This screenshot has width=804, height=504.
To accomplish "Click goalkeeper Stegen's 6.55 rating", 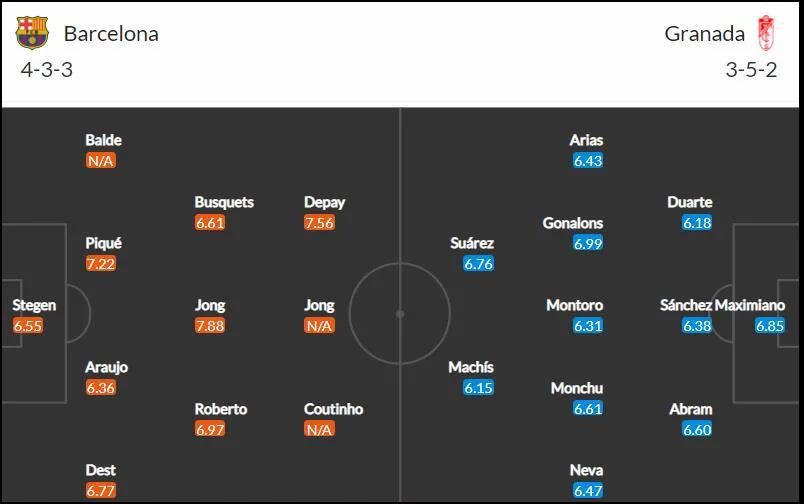I will (x=28, y=326).
